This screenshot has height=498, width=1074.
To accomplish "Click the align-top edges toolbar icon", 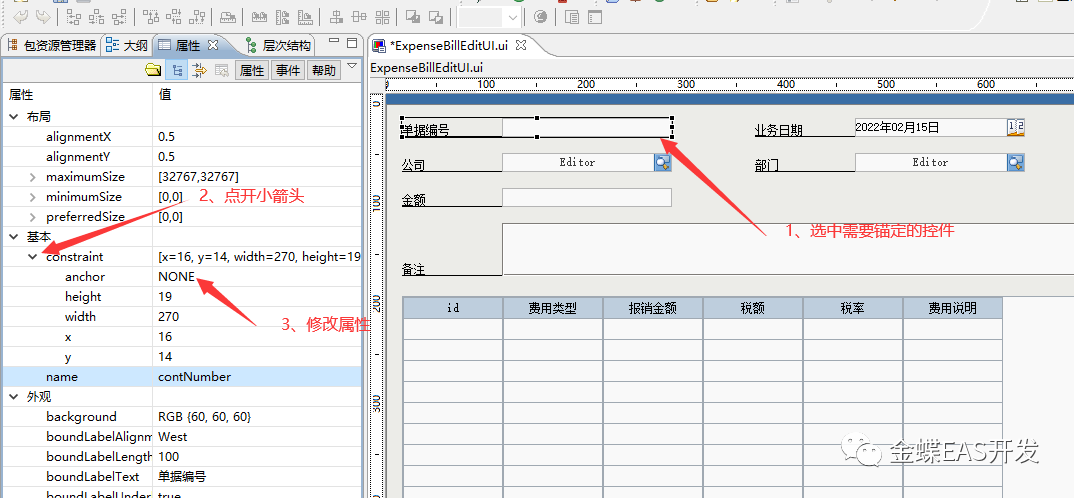I will tap(151, 17).
